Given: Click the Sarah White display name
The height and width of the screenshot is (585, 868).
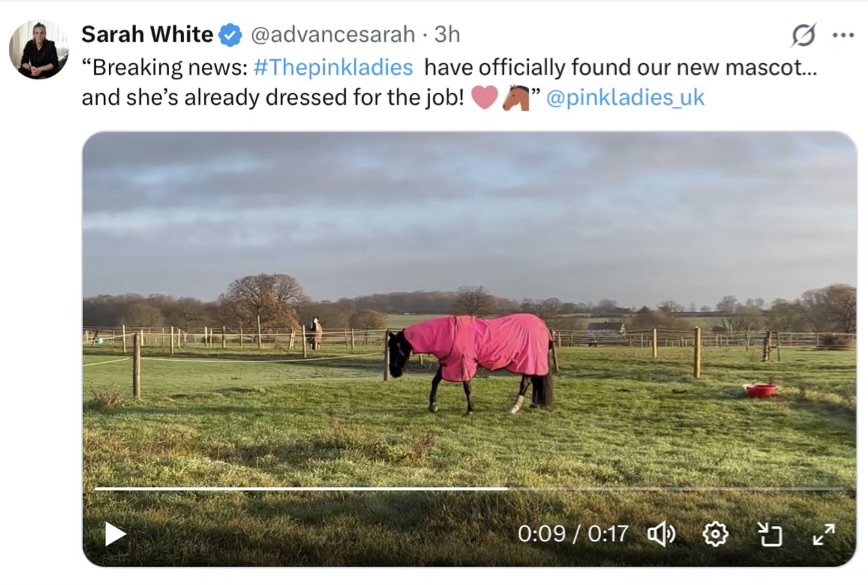Looking at the screenshot, I should tap(147, 35).
